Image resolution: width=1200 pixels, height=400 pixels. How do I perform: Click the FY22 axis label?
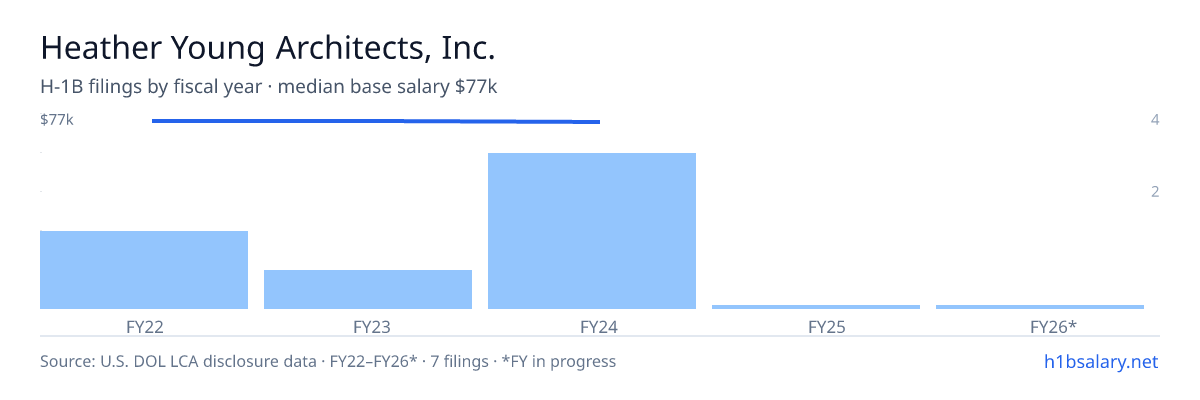pyautogui.click(x=145, y=327)
